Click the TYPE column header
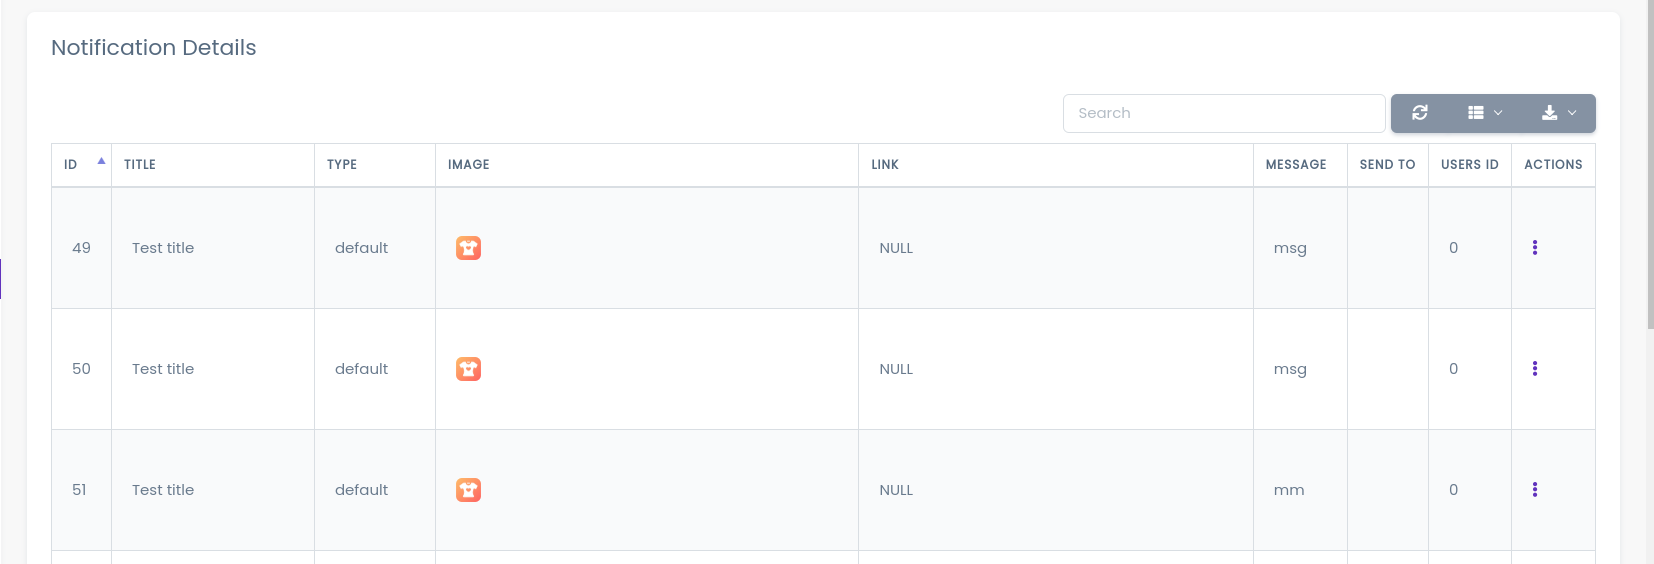This screenshot has width=1654, height=564. [342, 165]
